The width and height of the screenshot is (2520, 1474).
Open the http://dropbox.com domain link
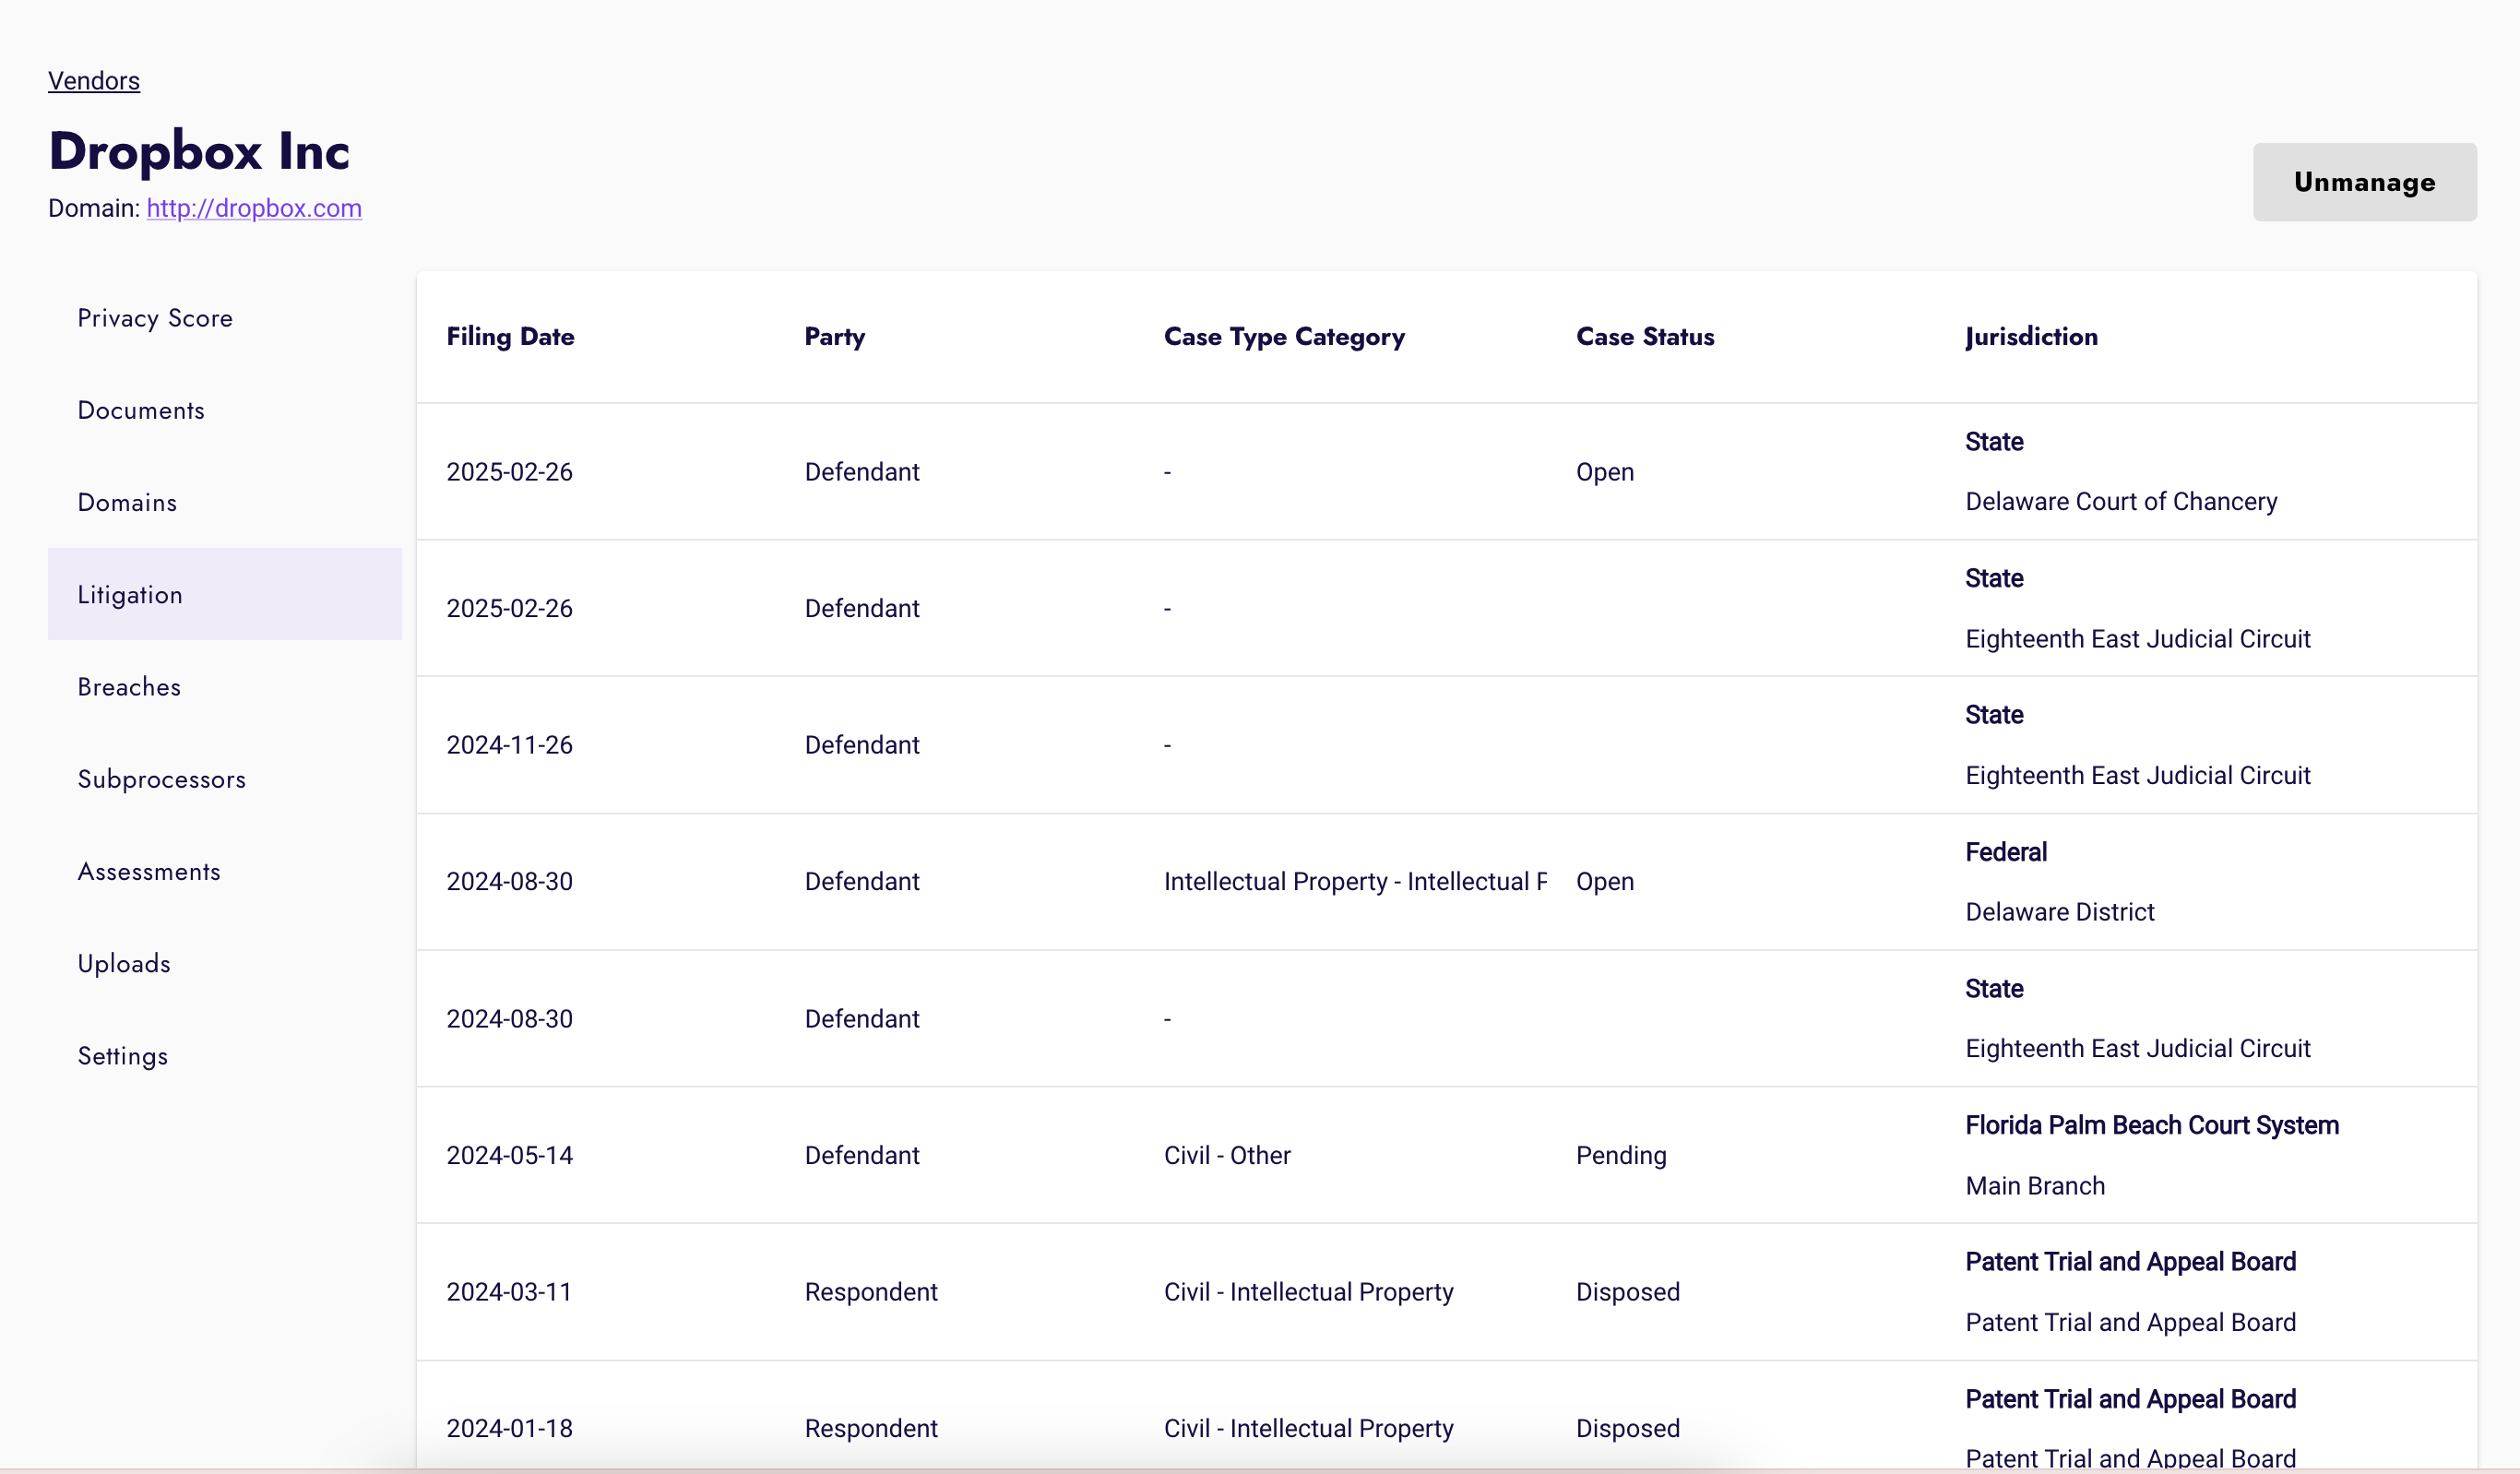pyautogui.click(x=254, y=208)
